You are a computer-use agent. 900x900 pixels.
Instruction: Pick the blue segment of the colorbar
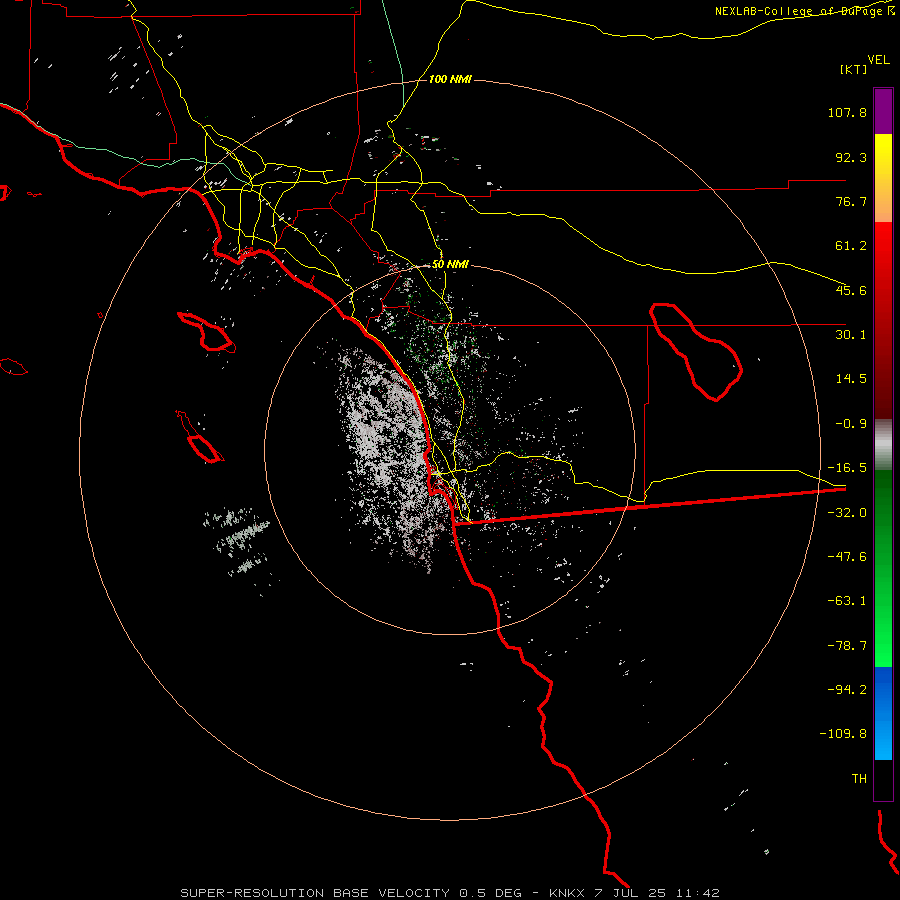pos(883,713)
